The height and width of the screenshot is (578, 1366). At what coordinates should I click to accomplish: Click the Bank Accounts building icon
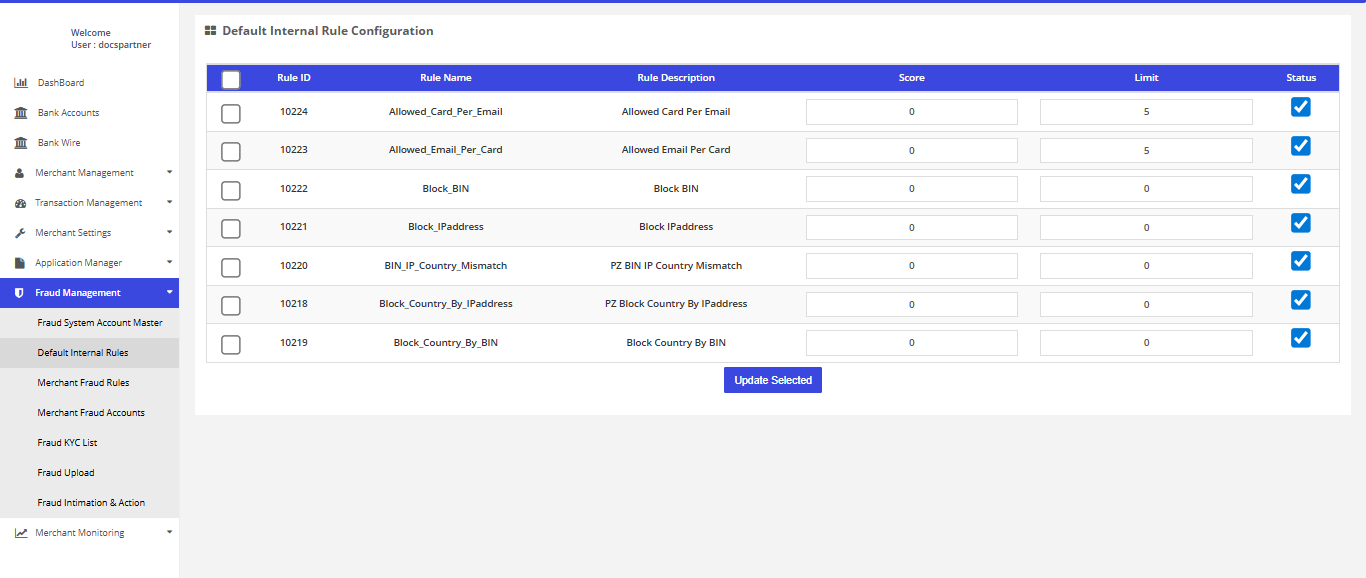click(x=20, y=113)
